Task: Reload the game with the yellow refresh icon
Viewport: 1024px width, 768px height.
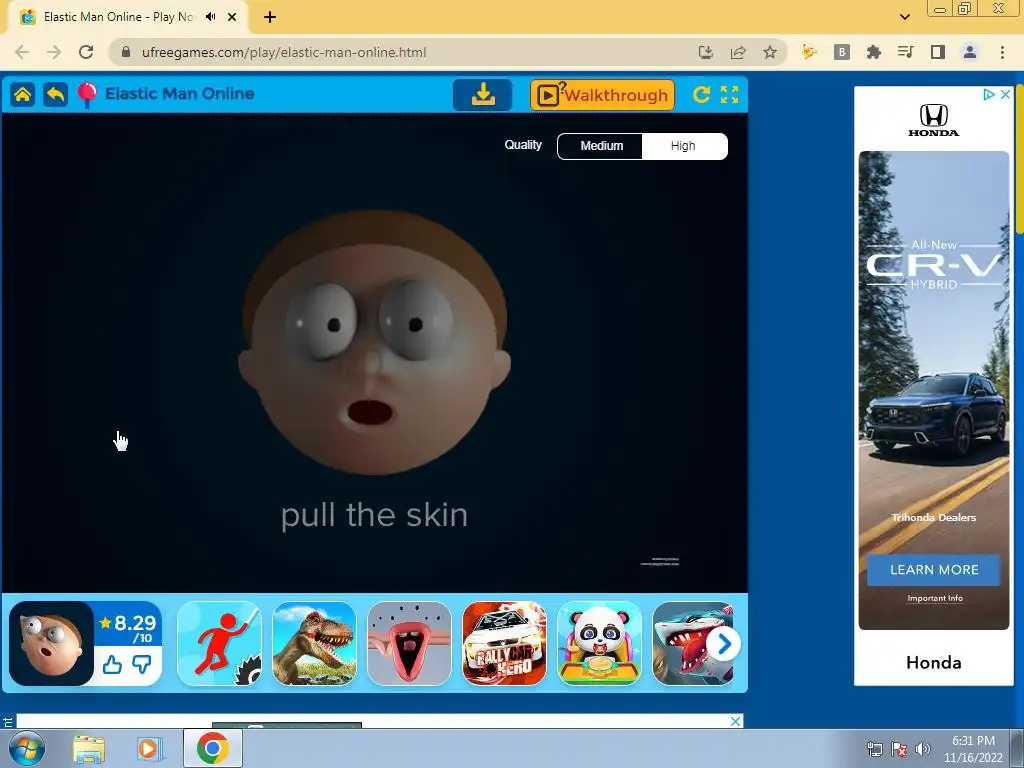Action: (x=701, y=95)
